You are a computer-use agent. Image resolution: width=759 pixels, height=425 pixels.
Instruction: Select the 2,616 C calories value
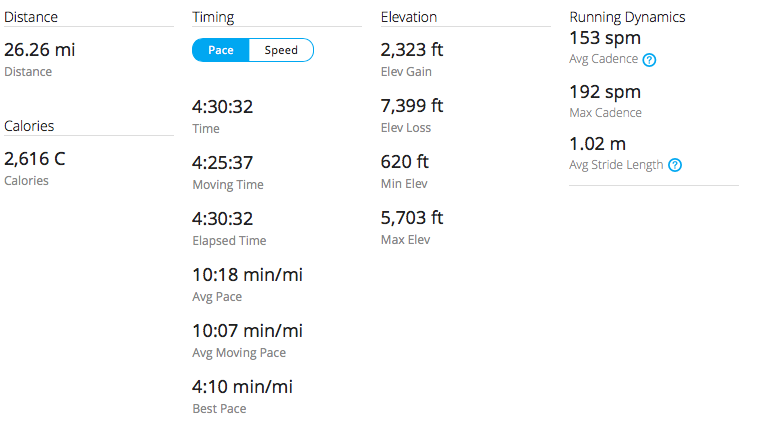pyautogui.click(x=36, y=159)
